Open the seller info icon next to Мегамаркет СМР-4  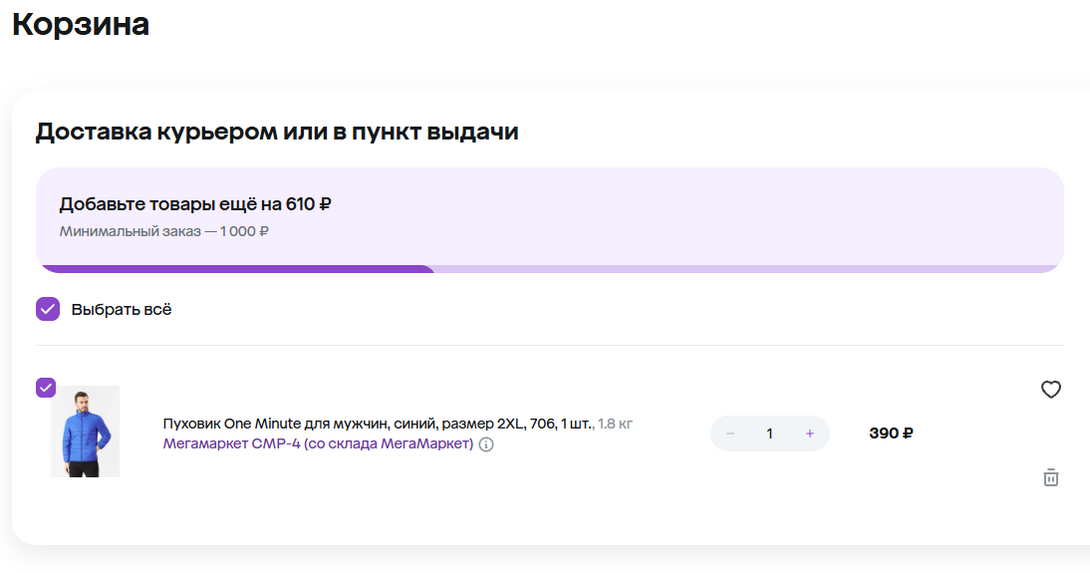click(x=486, y=444)
